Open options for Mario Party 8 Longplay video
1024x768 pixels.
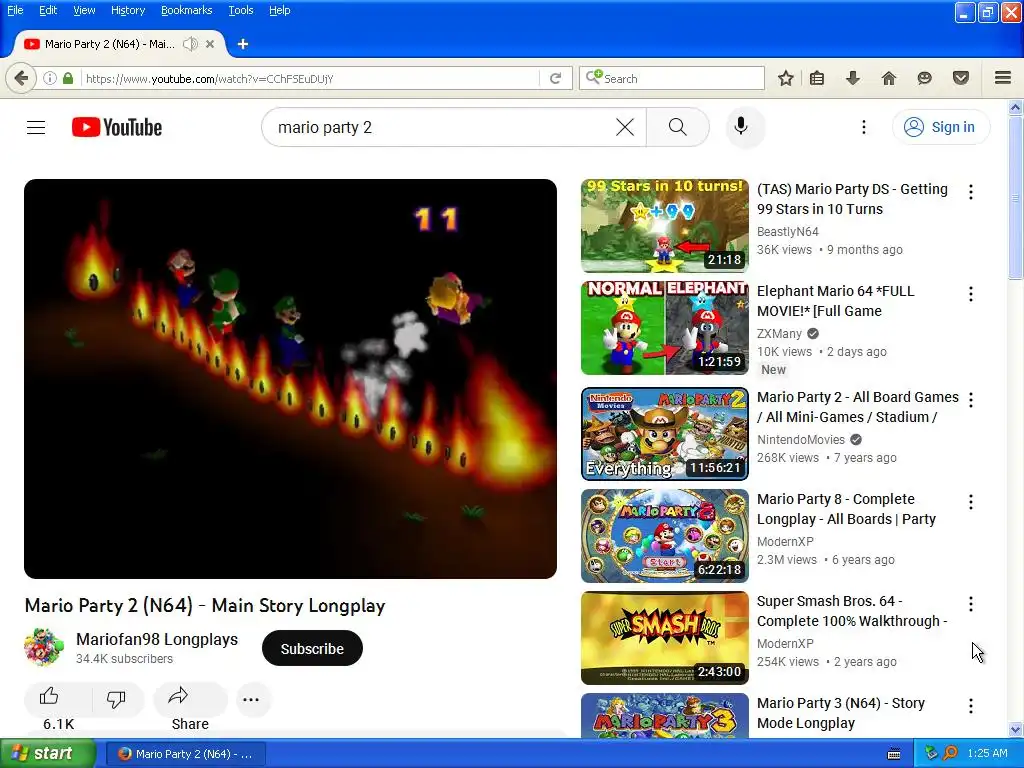(x=970, y=502)
